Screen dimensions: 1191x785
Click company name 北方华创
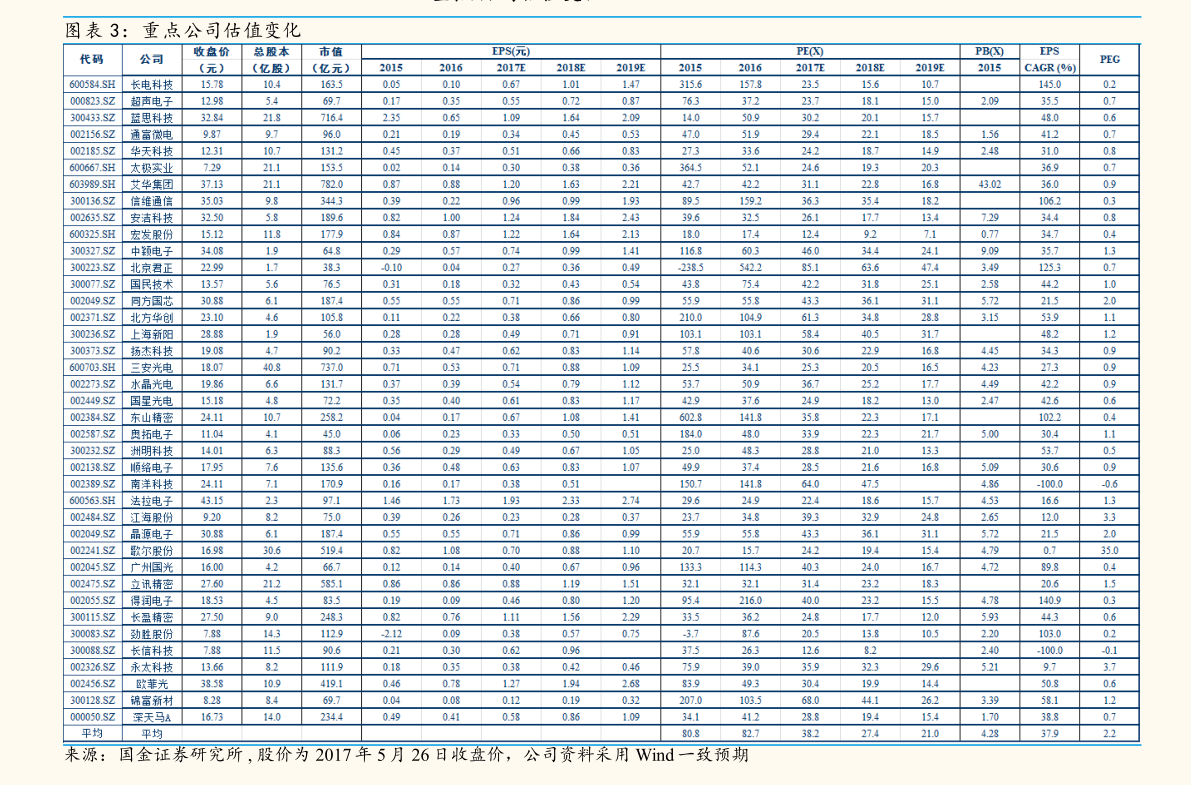(151, 318)
